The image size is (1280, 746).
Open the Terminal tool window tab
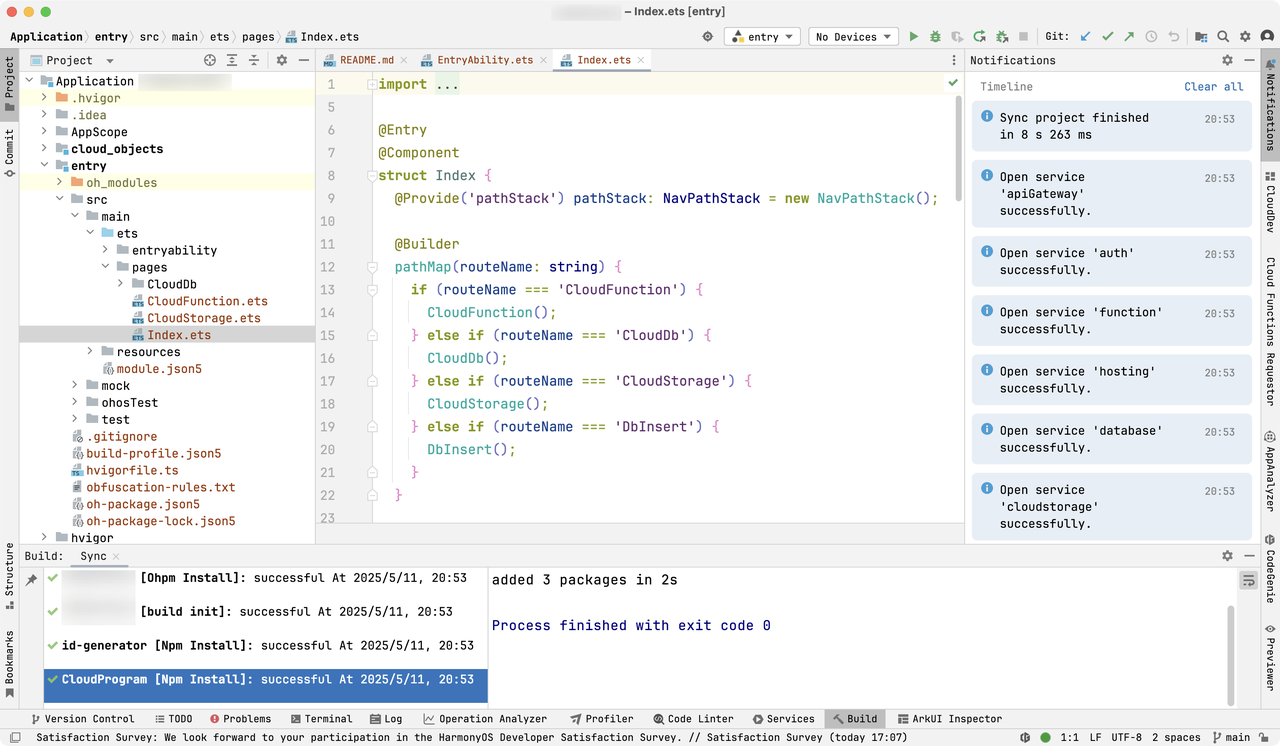tap(321, 718)
